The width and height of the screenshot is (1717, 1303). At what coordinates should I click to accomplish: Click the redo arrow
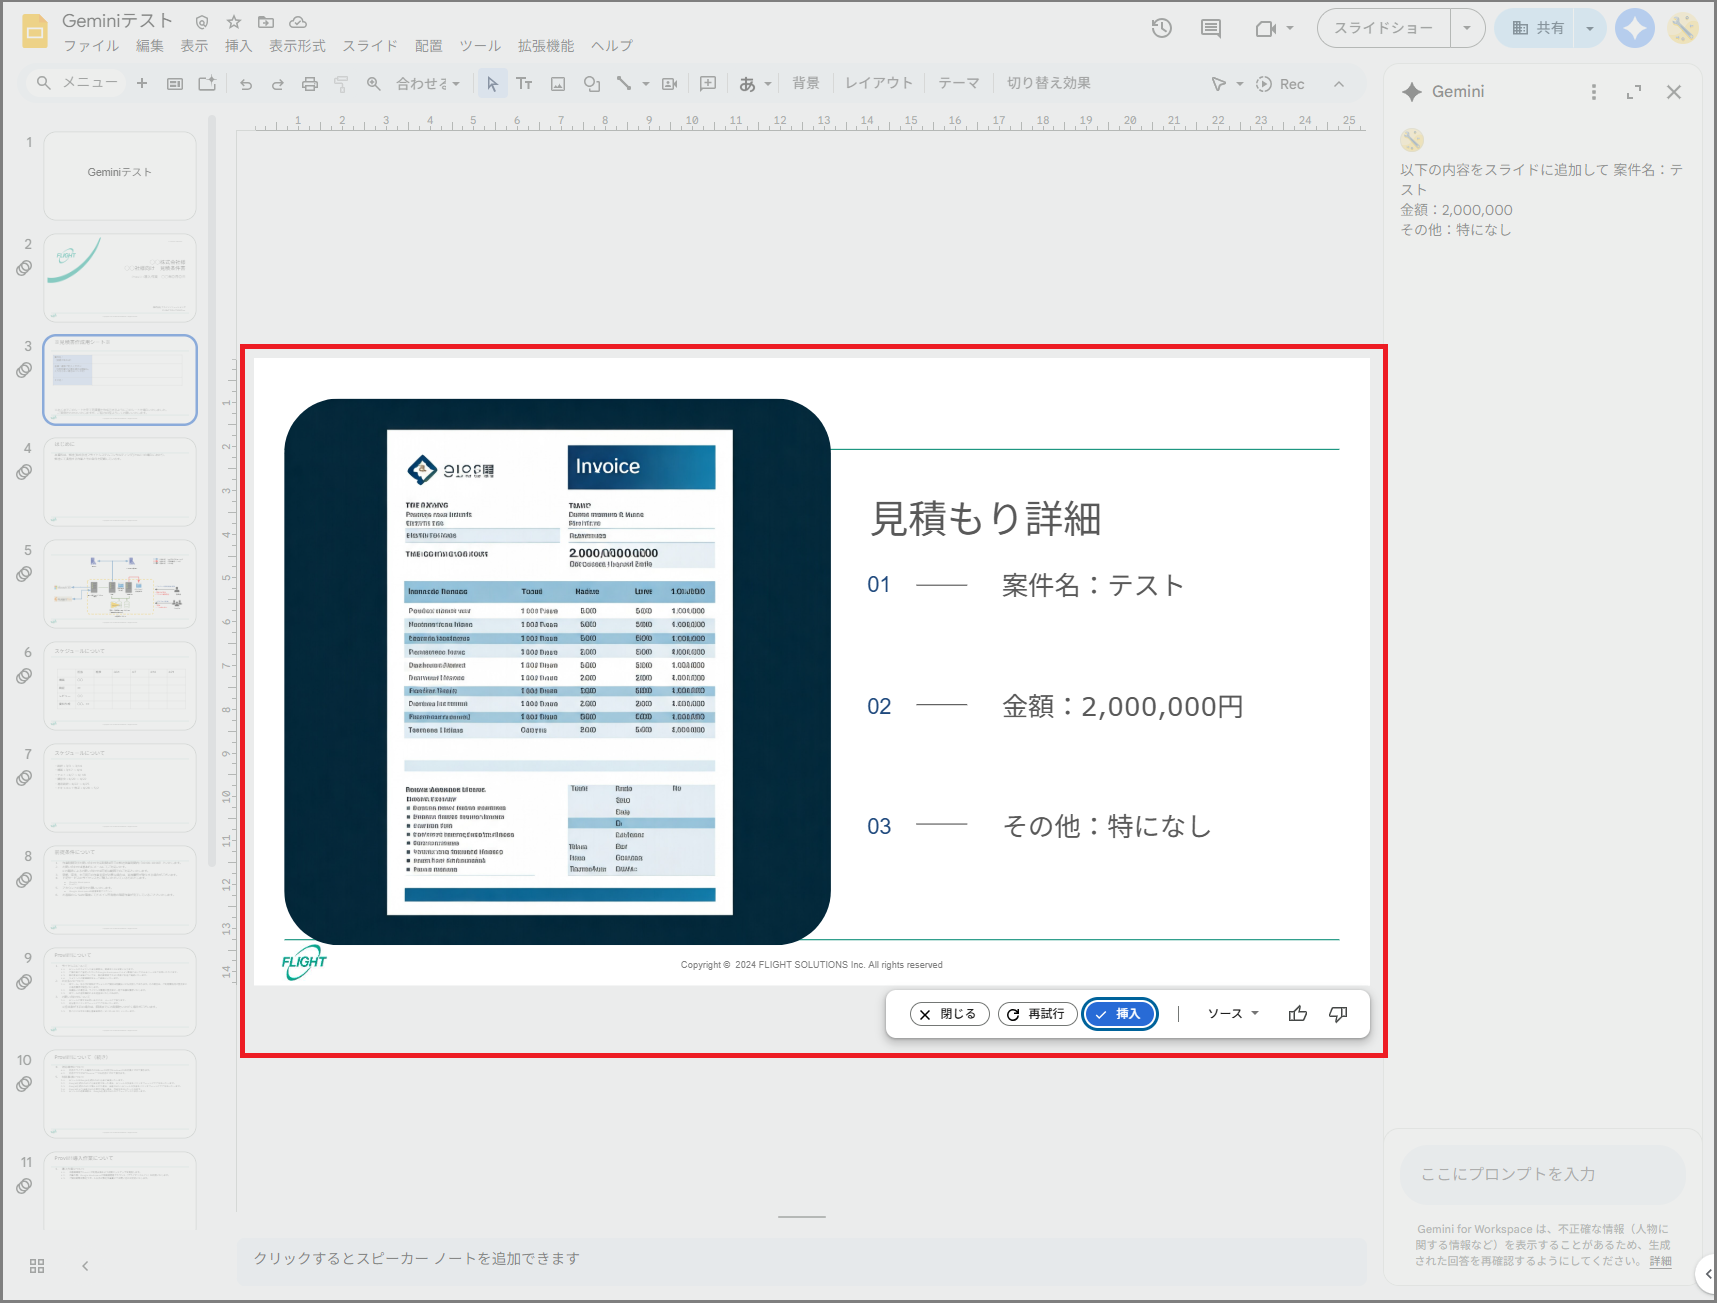[278, 84]
